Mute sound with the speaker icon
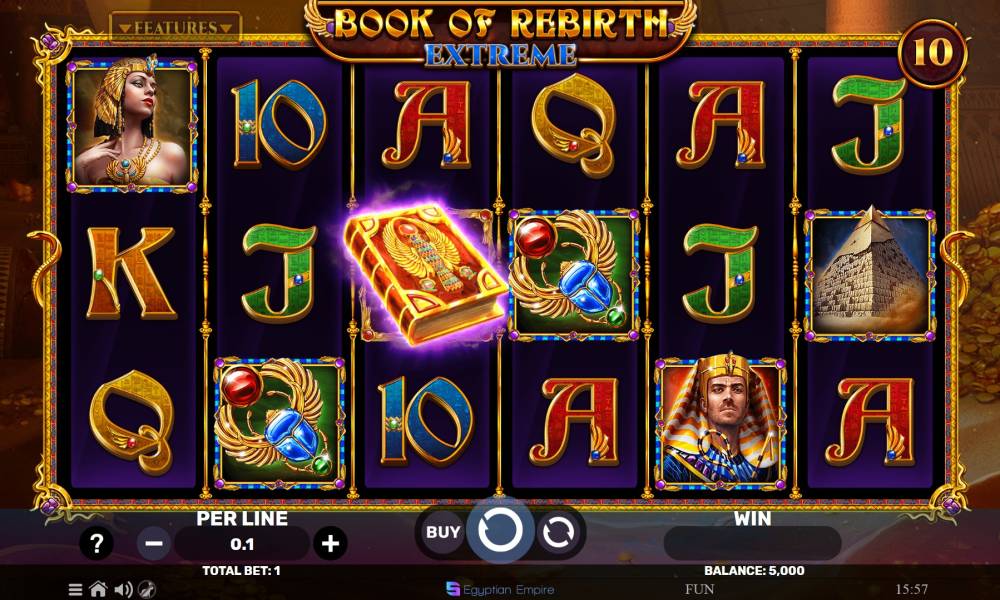Screen dimensions: 1000x600 coord(123,589)
